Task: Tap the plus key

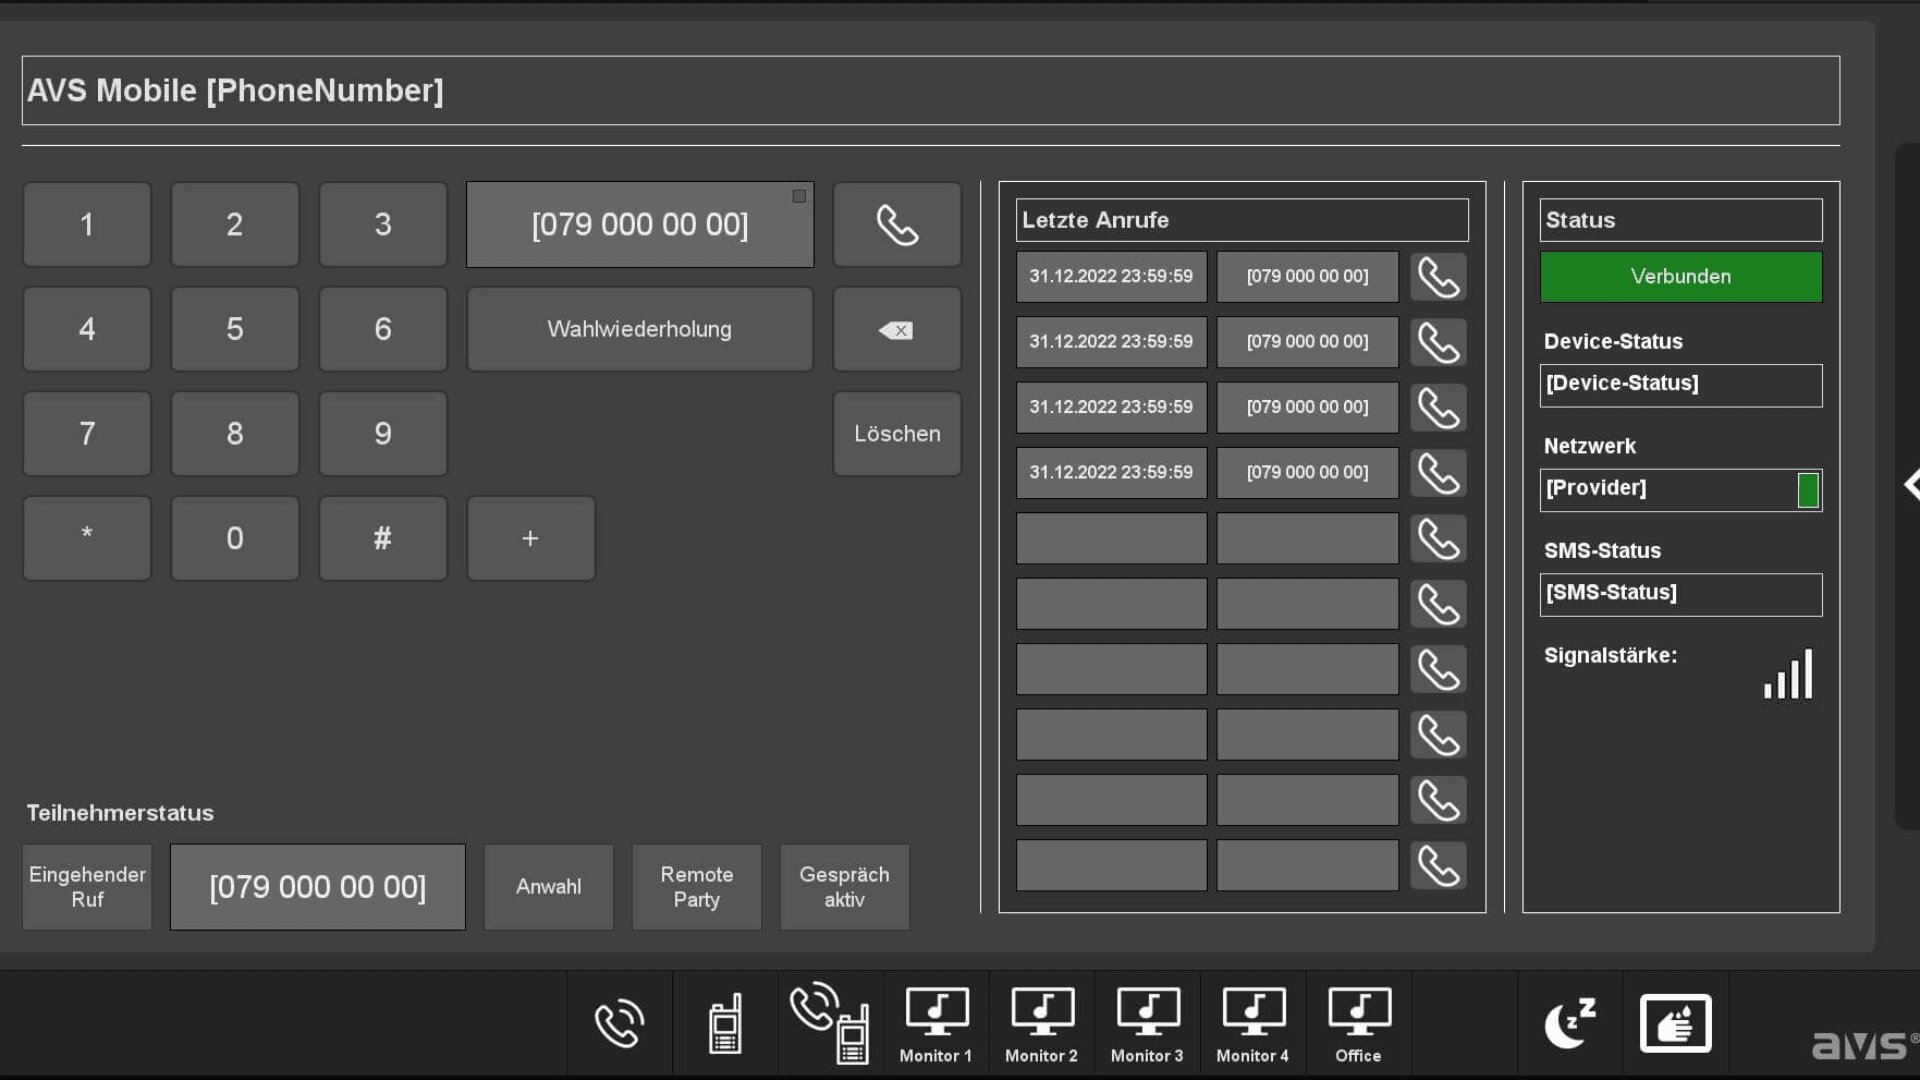Action: coord(531,538)
